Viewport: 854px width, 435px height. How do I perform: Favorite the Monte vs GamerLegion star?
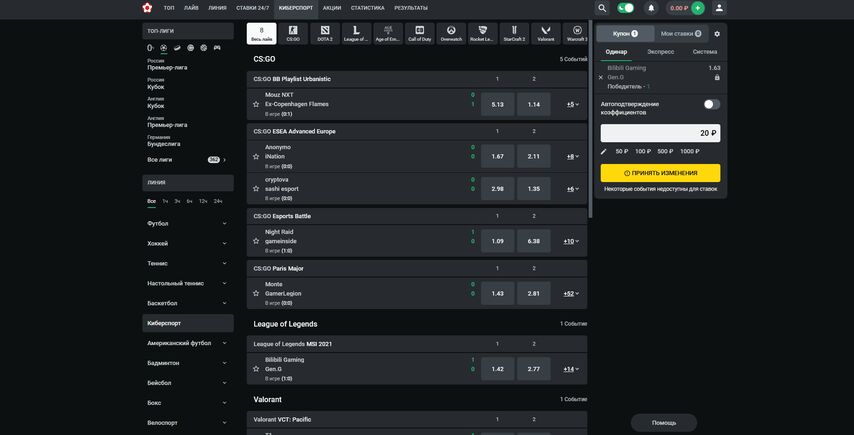pyautogui.click(x=256, y=293)
